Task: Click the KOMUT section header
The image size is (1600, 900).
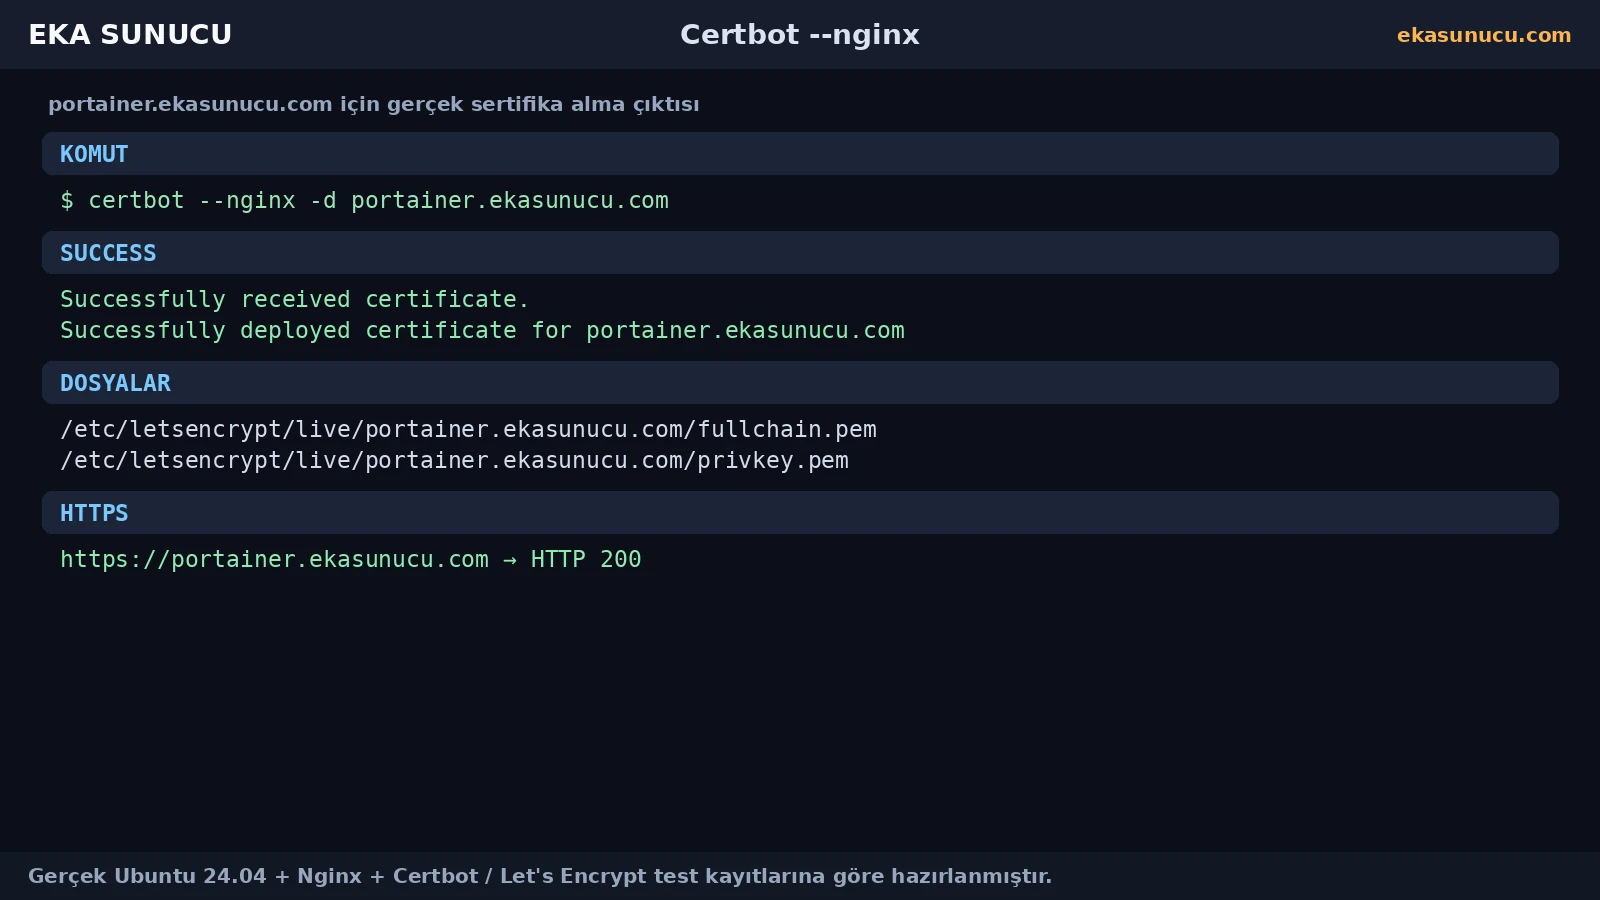Action: click(x=800, y=154)
